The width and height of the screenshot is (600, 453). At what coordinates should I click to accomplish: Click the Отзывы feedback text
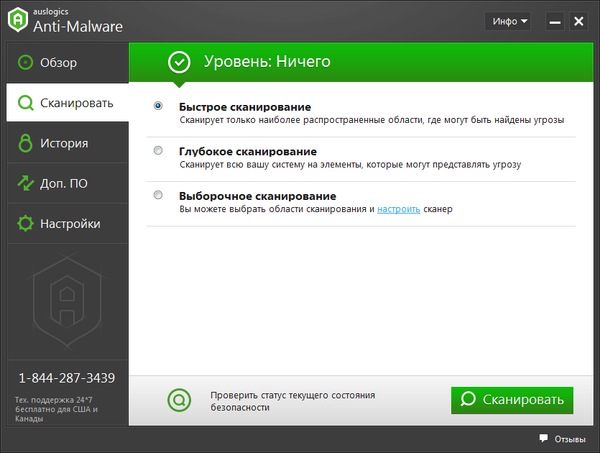coord(570,439)
